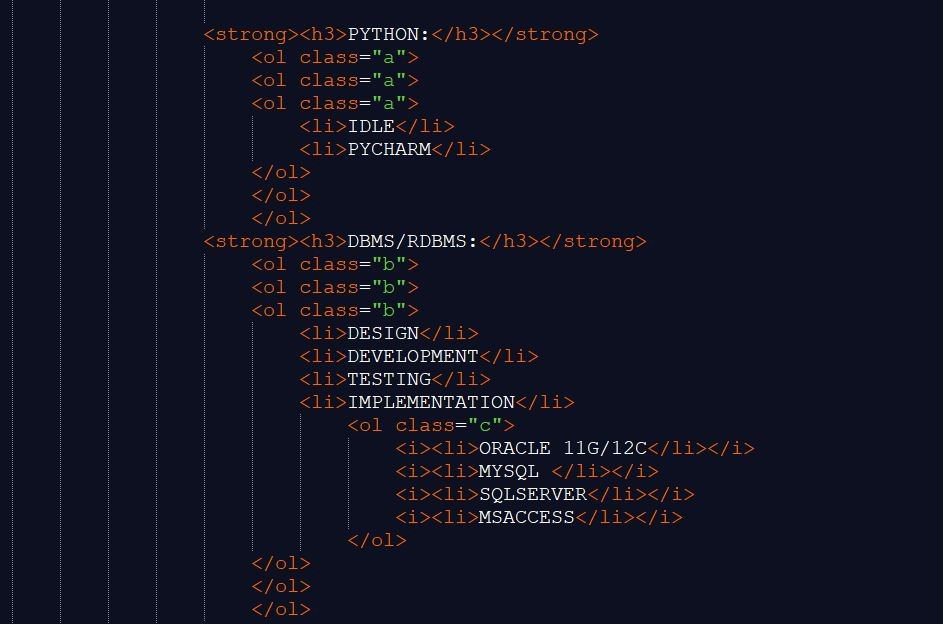Click the MYSQL list item text

coord(509,472)
